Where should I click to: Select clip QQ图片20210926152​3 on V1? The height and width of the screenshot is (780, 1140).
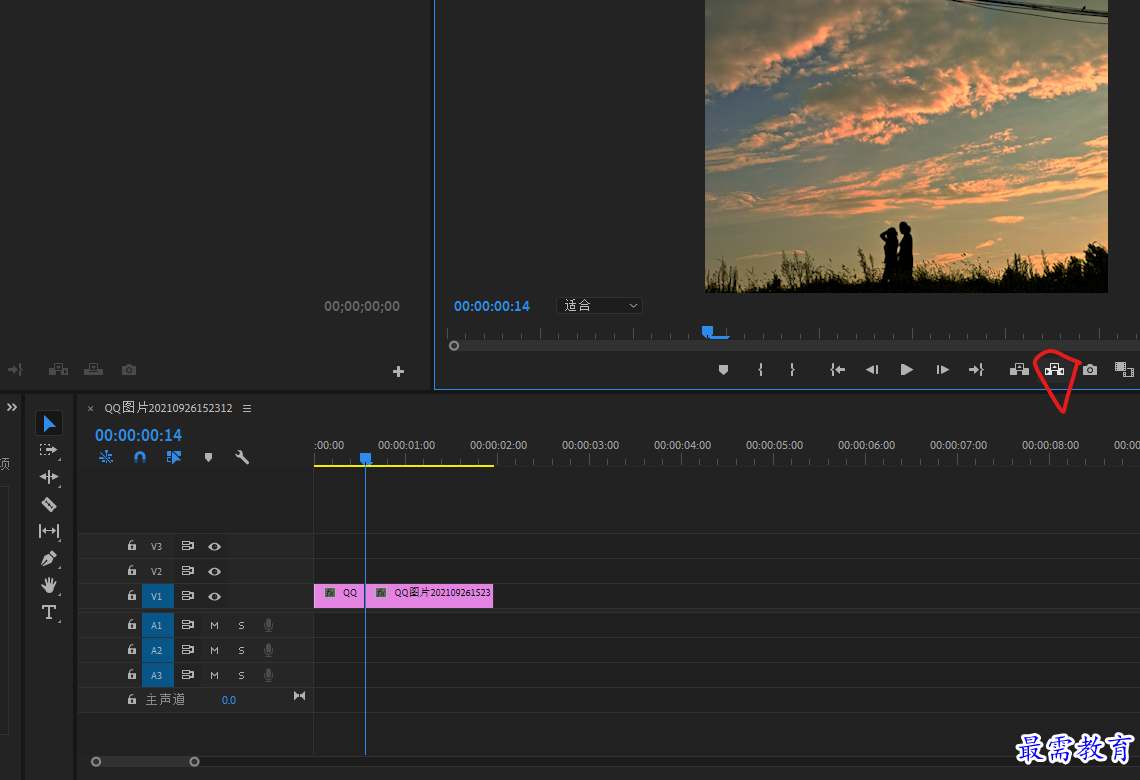tap(429, 595)
